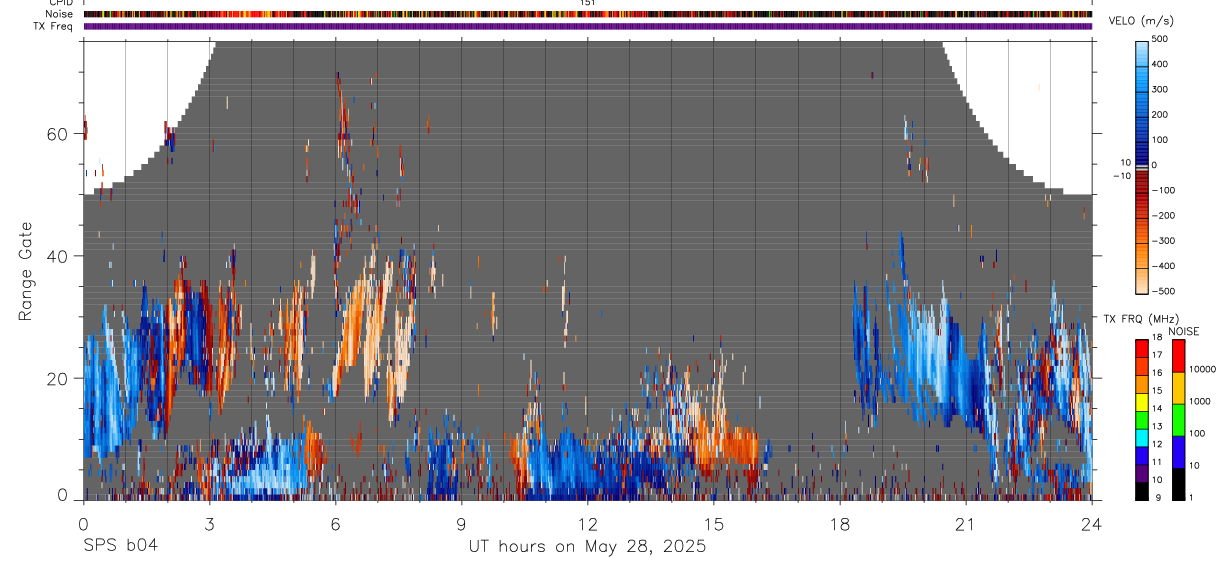Screen dimensions: 1228x567
Task: Click the purple TX Freq strip above the plot
Action: coord(587,26)
